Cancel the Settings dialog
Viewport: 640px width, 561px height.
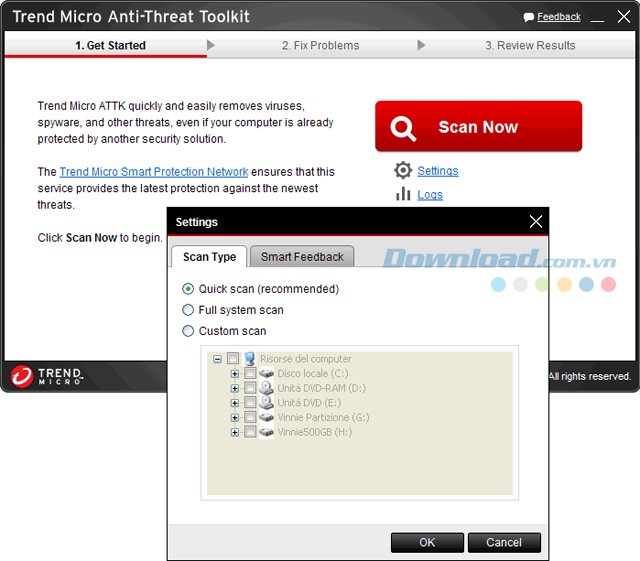pyautogui.click(x=504, y=542)
